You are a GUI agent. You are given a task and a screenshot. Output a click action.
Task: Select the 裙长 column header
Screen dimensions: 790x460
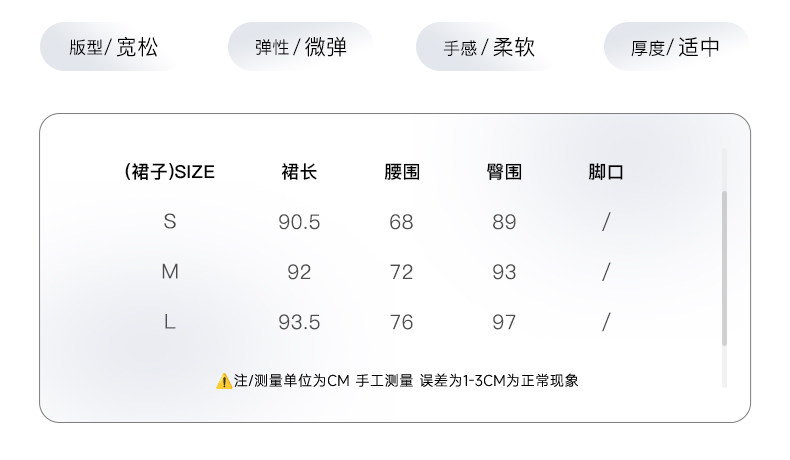pos(299,172)
